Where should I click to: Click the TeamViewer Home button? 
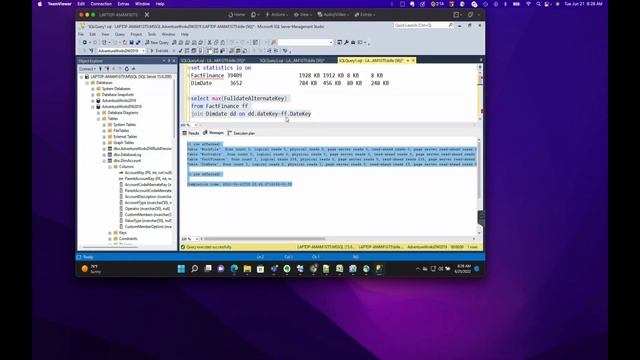tap(237, 15)
